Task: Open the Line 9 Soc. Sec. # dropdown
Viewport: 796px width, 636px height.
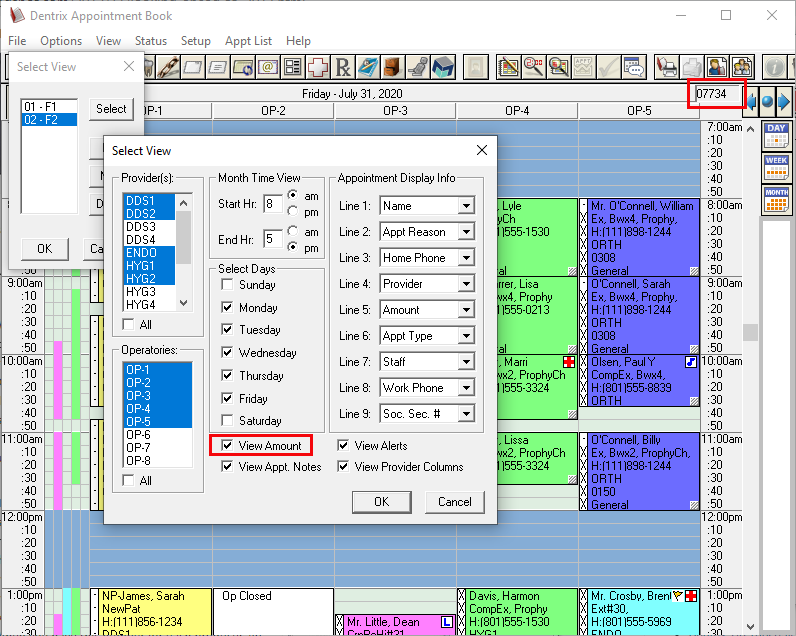Action: [x=466, y=414]
